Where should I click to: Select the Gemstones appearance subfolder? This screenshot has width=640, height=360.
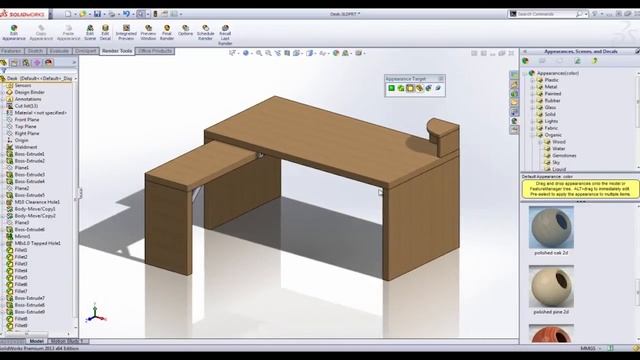tap(564, 156)
